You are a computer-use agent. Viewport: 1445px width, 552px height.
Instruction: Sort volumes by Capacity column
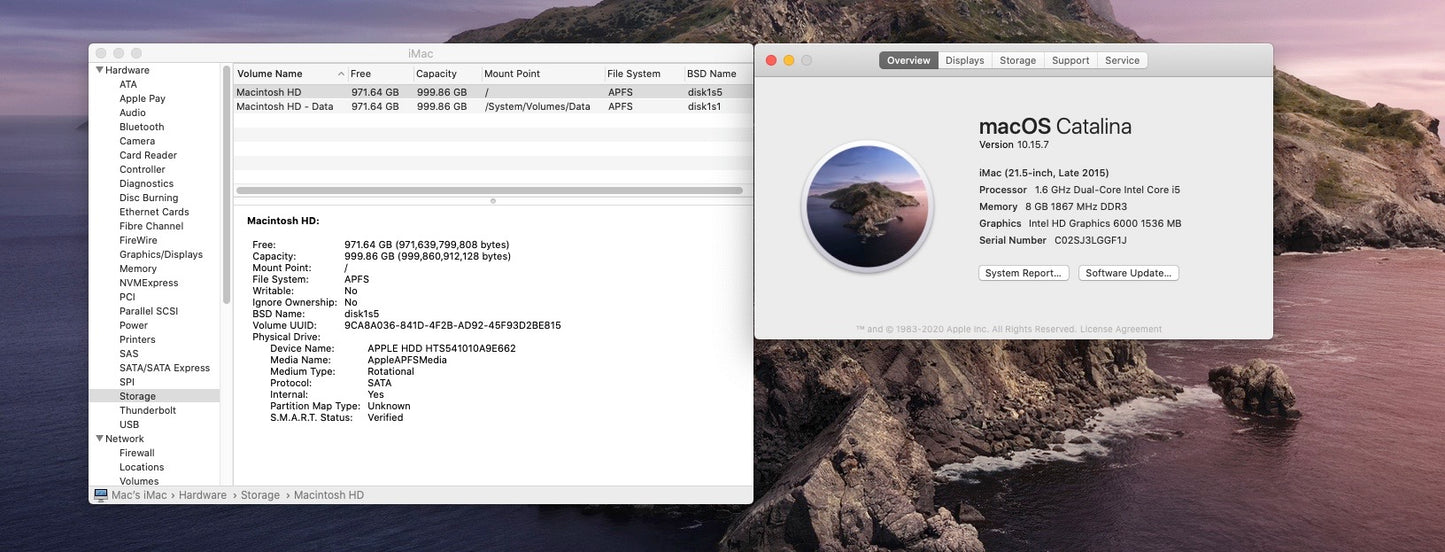[x=437, y=74]
